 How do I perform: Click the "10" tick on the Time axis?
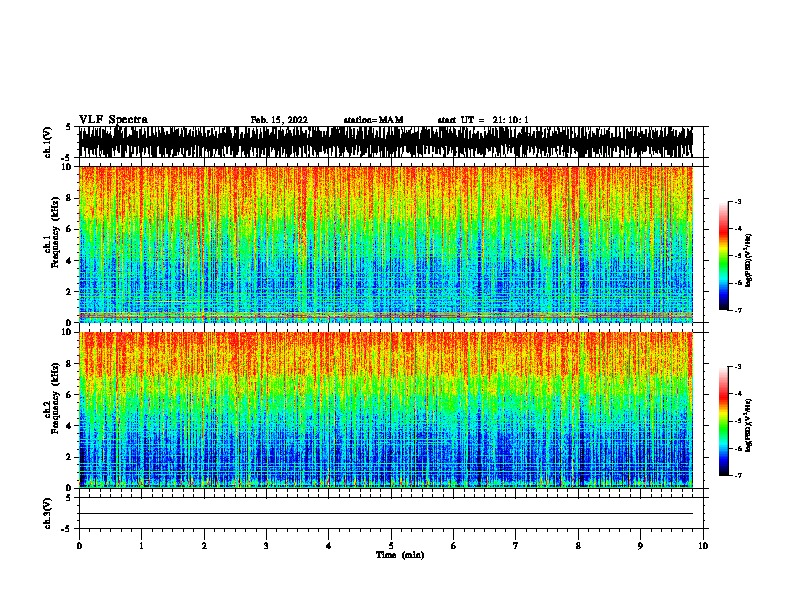point(703,546)
